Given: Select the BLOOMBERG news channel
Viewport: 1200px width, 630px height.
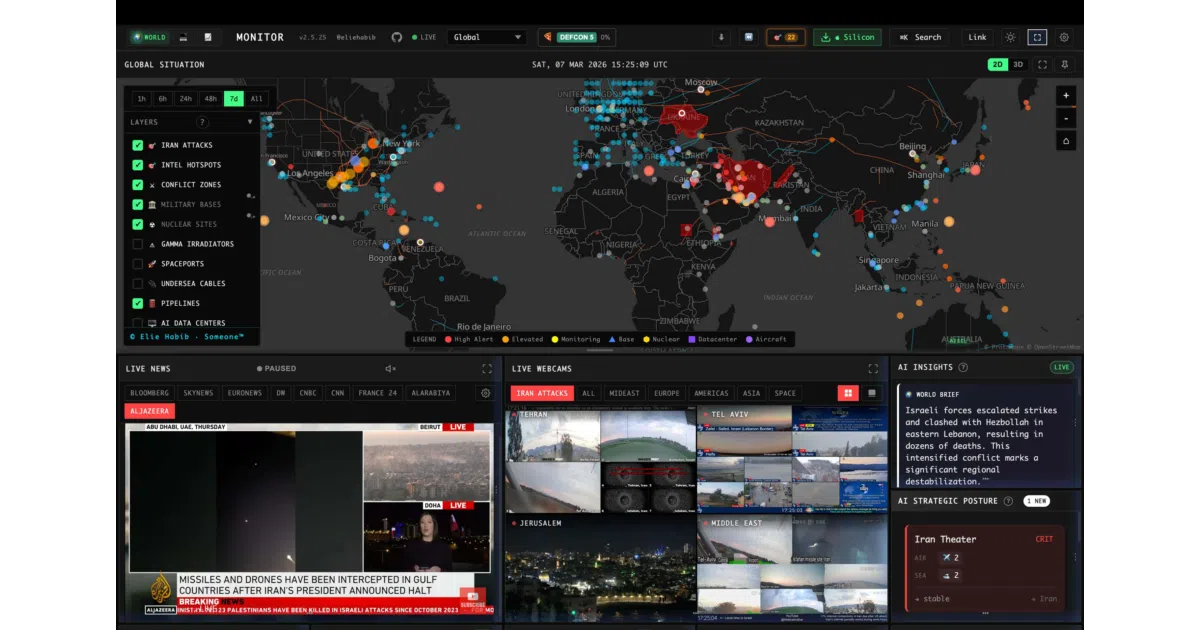Looking at the screenshot, I should [x=150, y=393].
